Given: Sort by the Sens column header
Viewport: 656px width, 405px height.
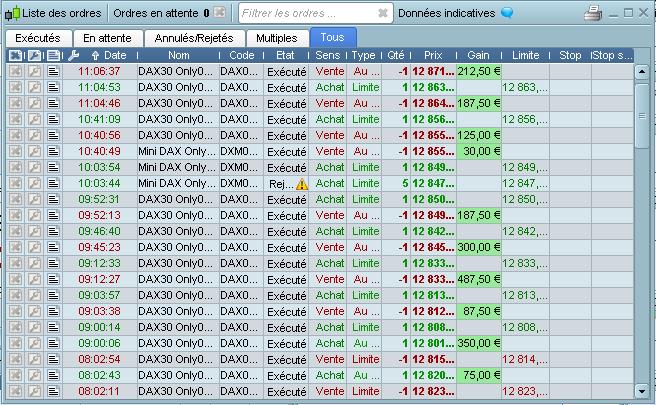Looking at the screenshot, I should tap(328, 55).
